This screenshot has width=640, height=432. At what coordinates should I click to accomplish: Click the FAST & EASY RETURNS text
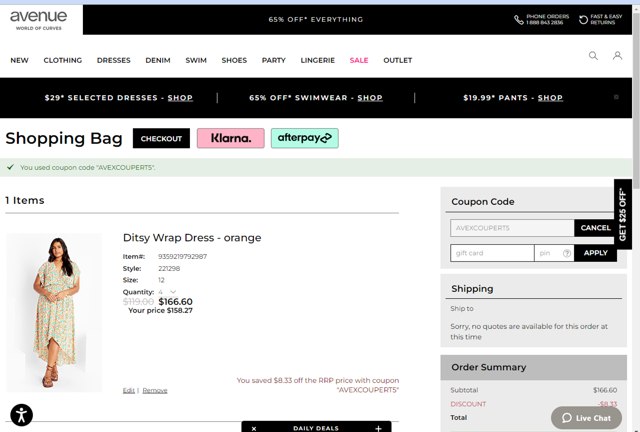coord(606,19)
